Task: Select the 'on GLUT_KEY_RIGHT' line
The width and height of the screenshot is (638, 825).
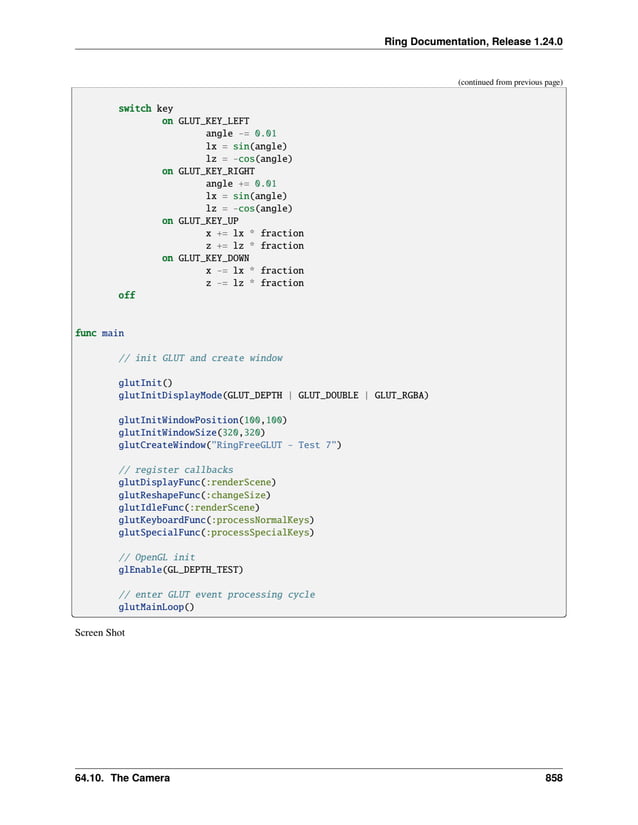Action: 208,171
